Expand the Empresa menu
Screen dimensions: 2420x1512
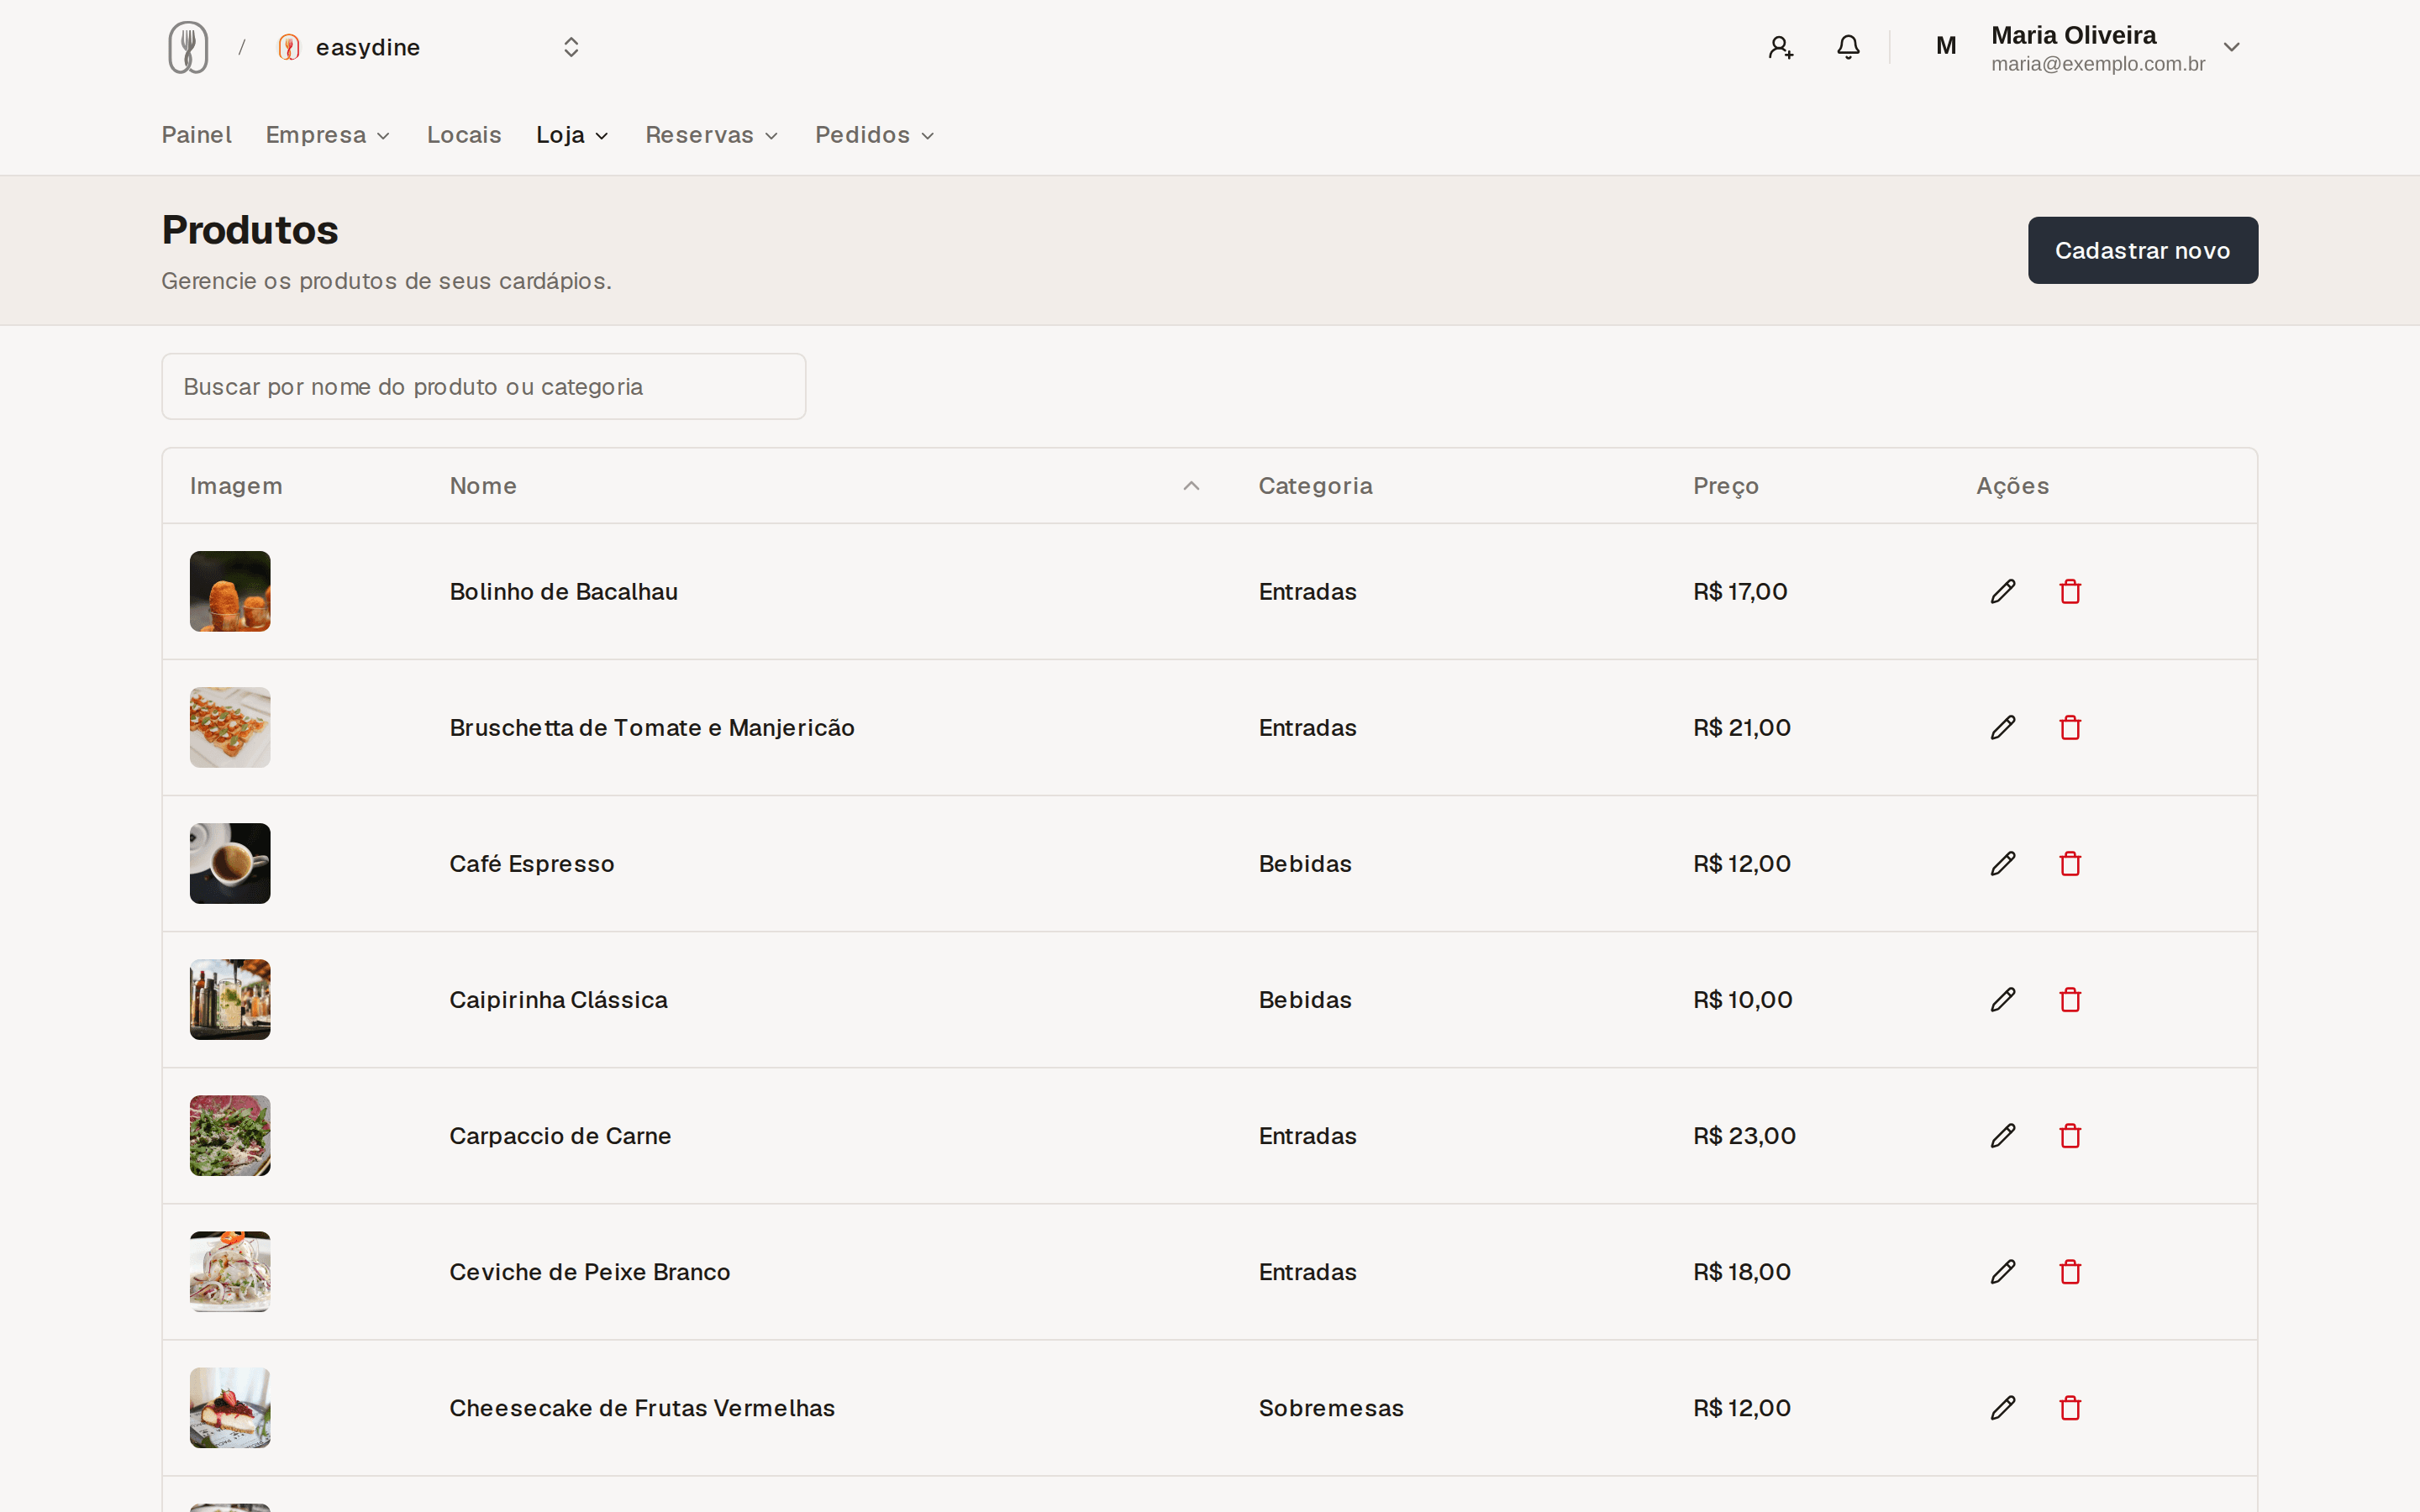coord(327,135)
